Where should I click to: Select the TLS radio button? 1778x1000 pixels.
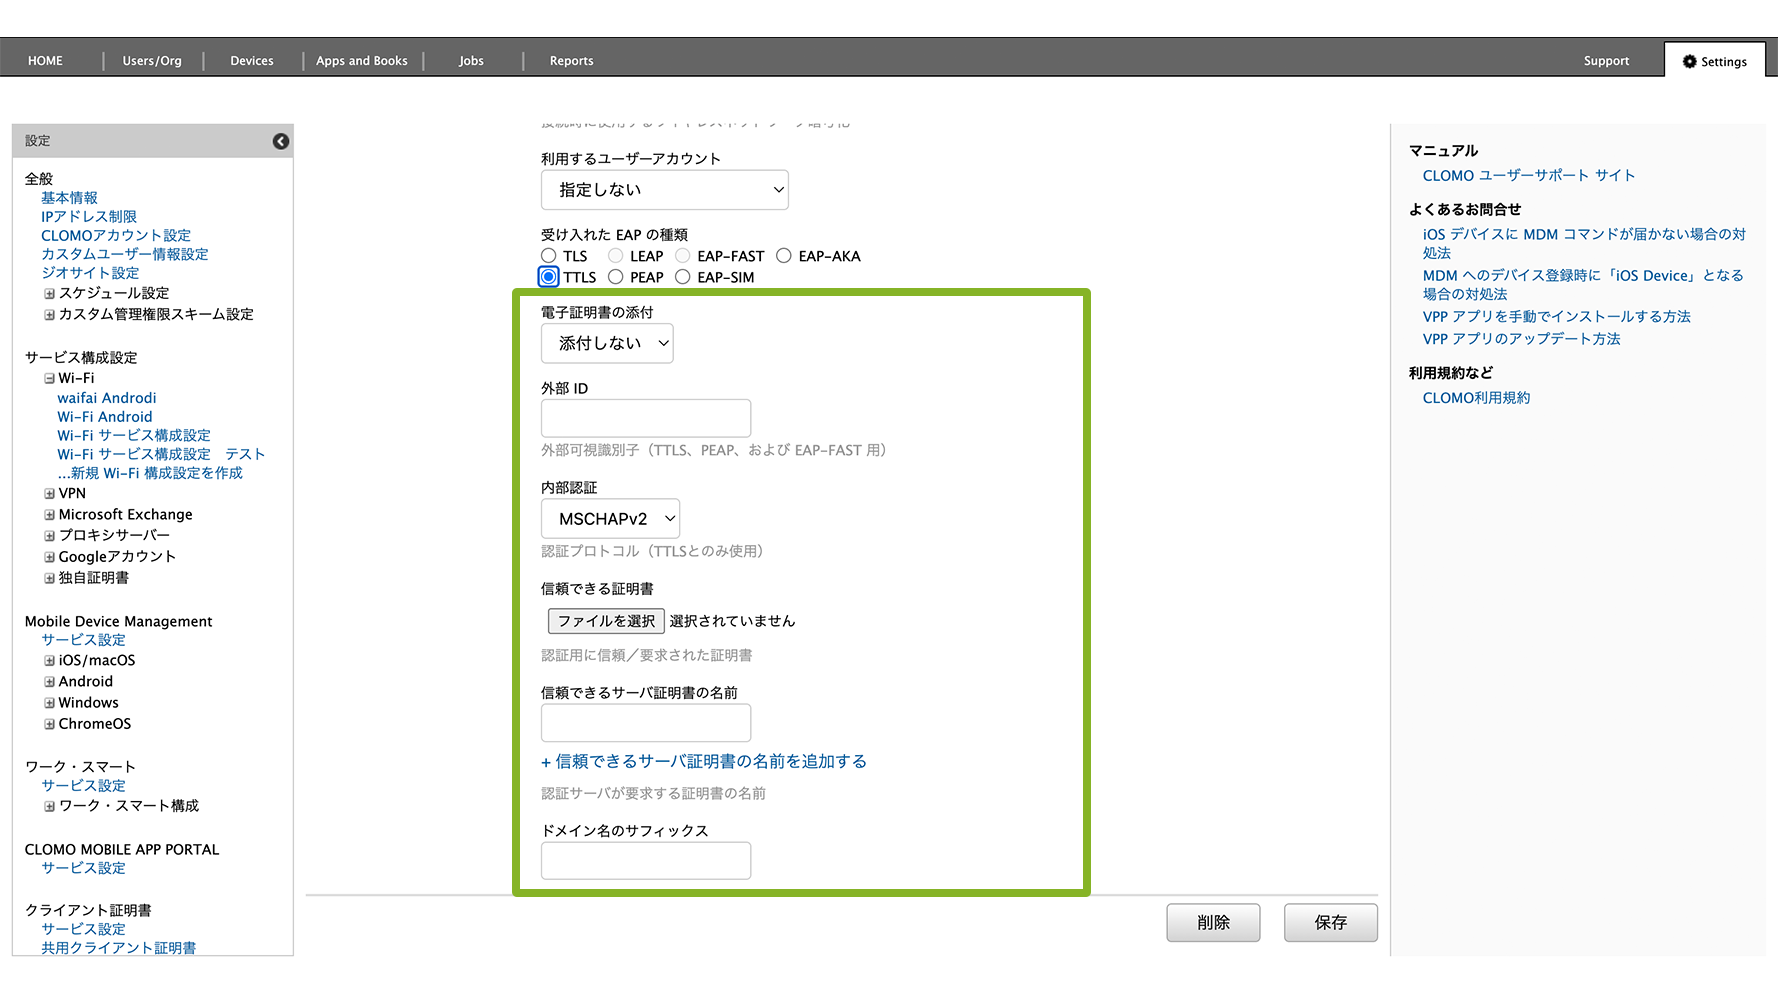coord(549,256)
